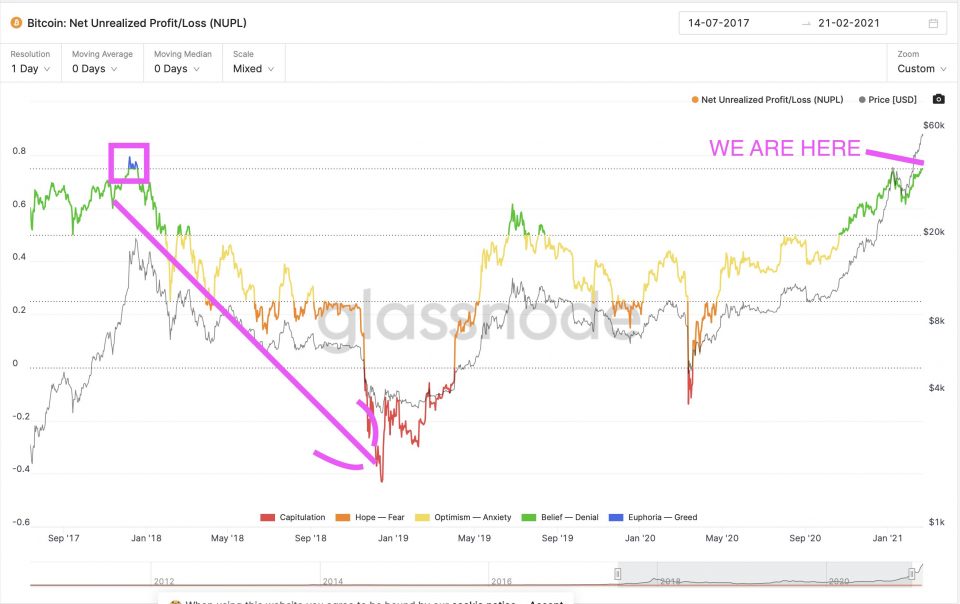
Task: Click the start date 14-07-2017 field
Action: tap(724, 23)
